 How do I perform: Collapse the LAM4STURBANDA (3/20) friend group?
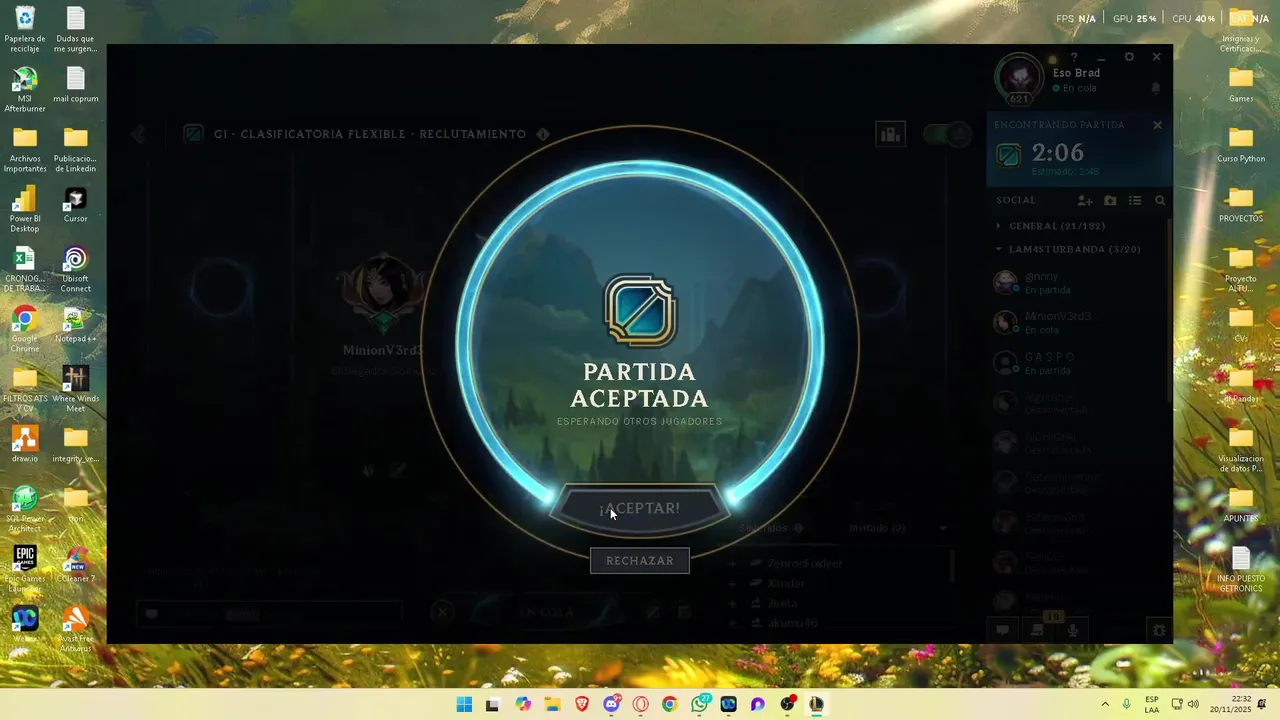(x=1068, y=249)
